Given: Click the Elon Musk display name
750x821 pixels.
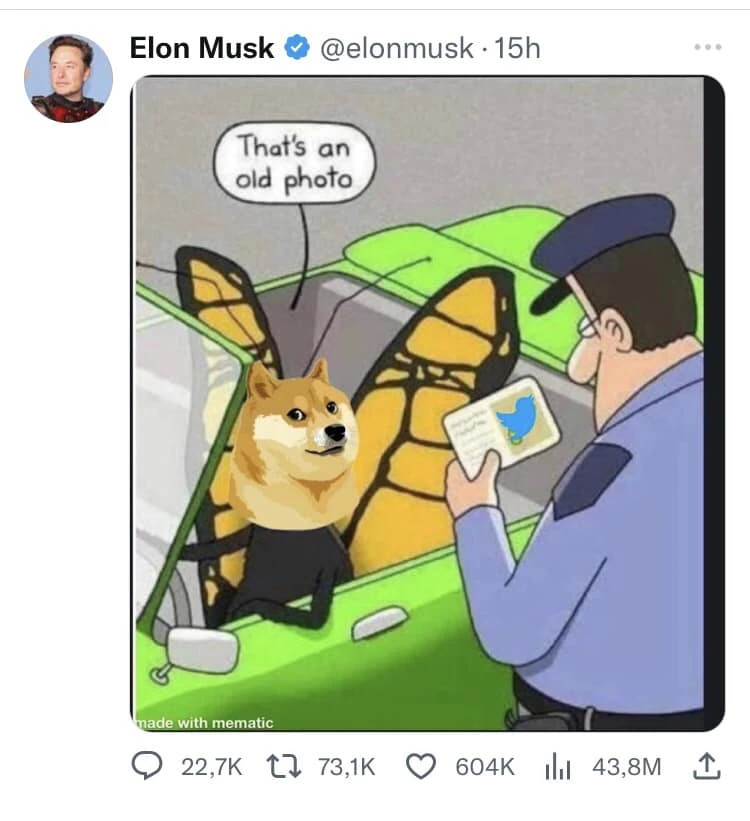Looking at the screenshot, I should point(202,48).
